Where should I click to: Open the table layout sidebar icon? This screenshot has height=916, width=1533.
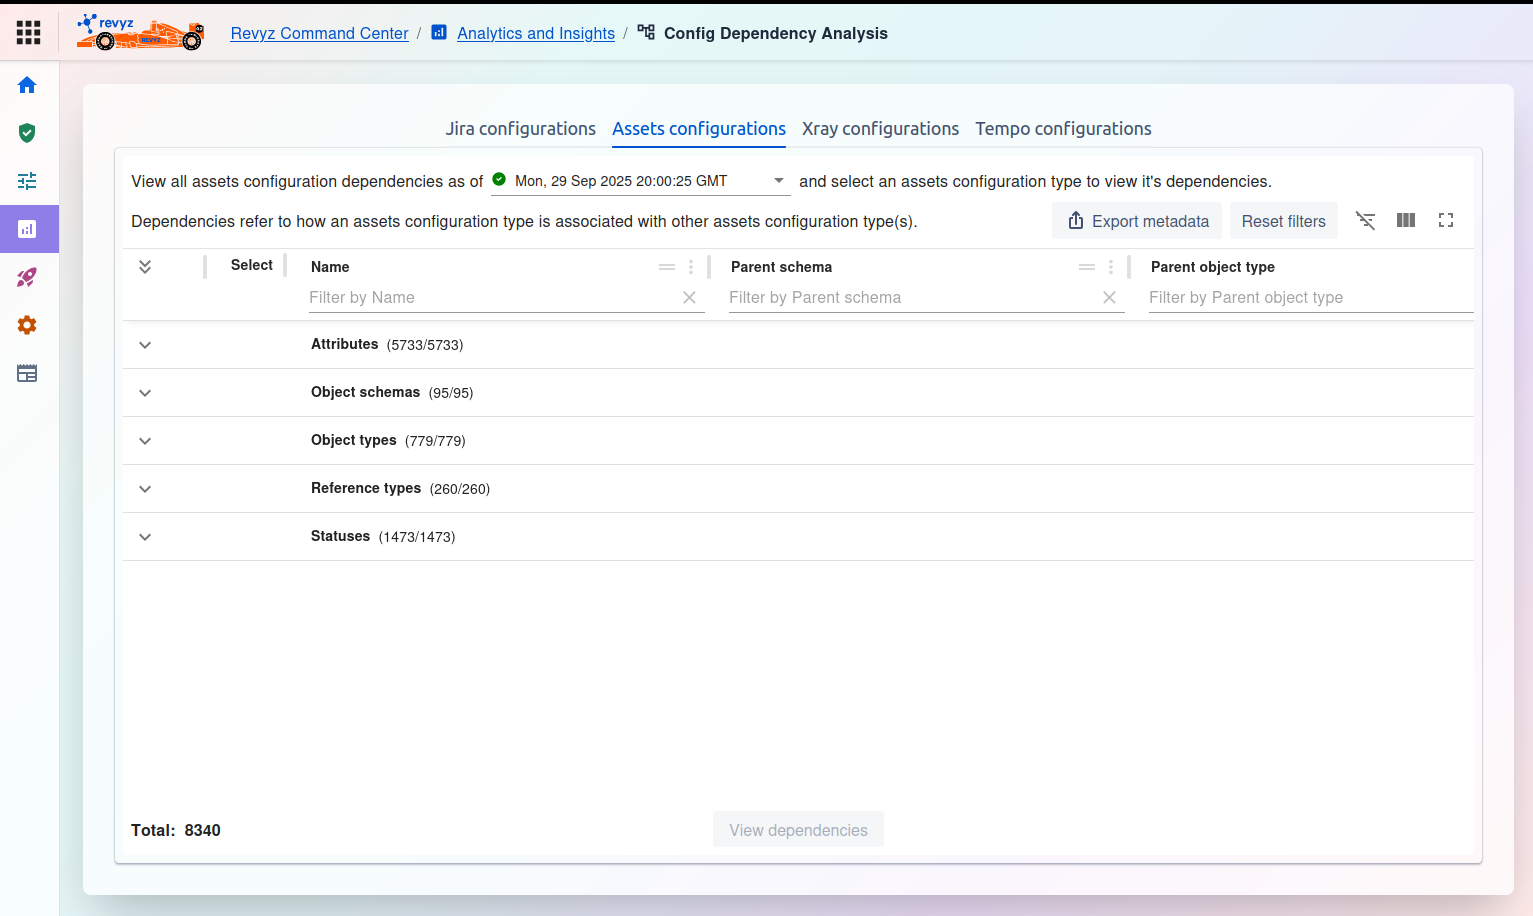pos(27,373)
